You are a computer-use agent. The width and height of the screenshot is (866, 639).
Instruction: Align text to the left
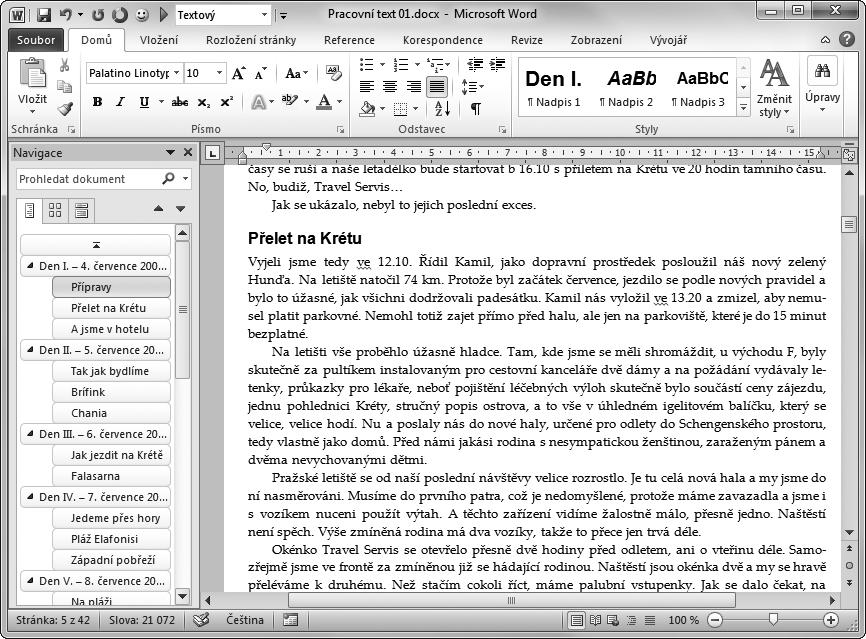pyautogui.click(x=367, y=86)
